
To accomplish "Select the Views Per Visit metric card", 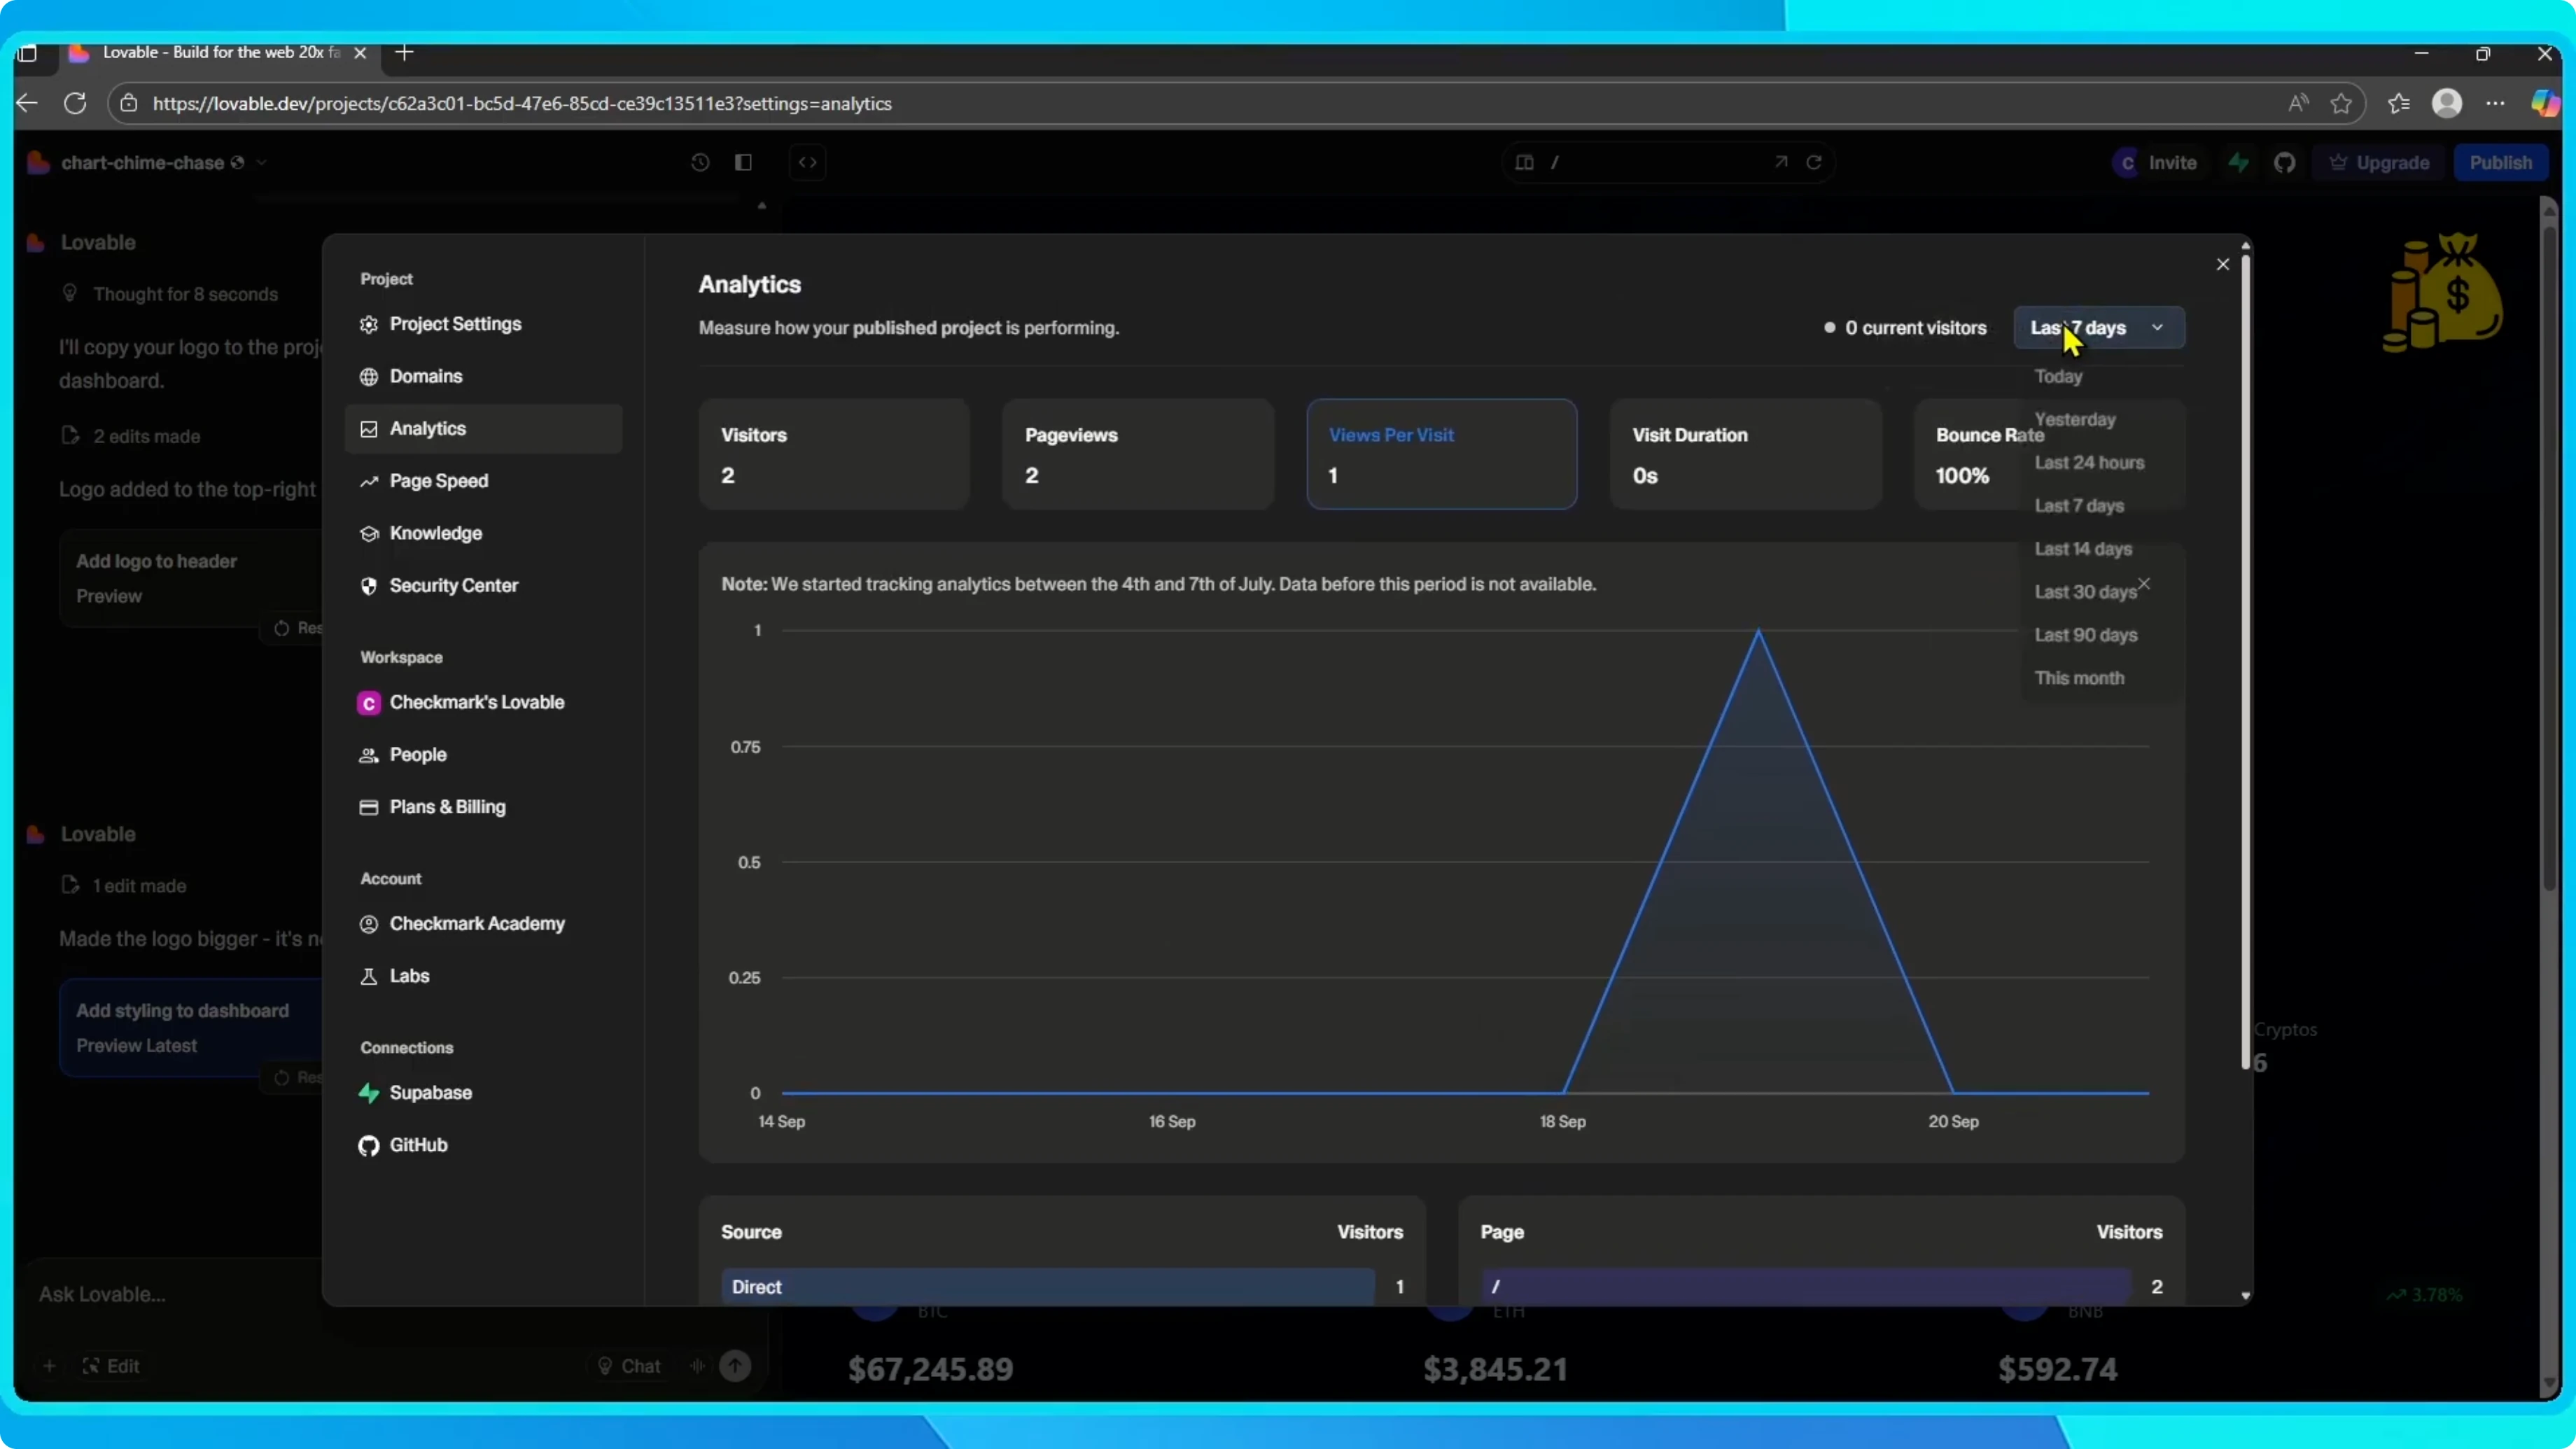I will (1442, 454).
